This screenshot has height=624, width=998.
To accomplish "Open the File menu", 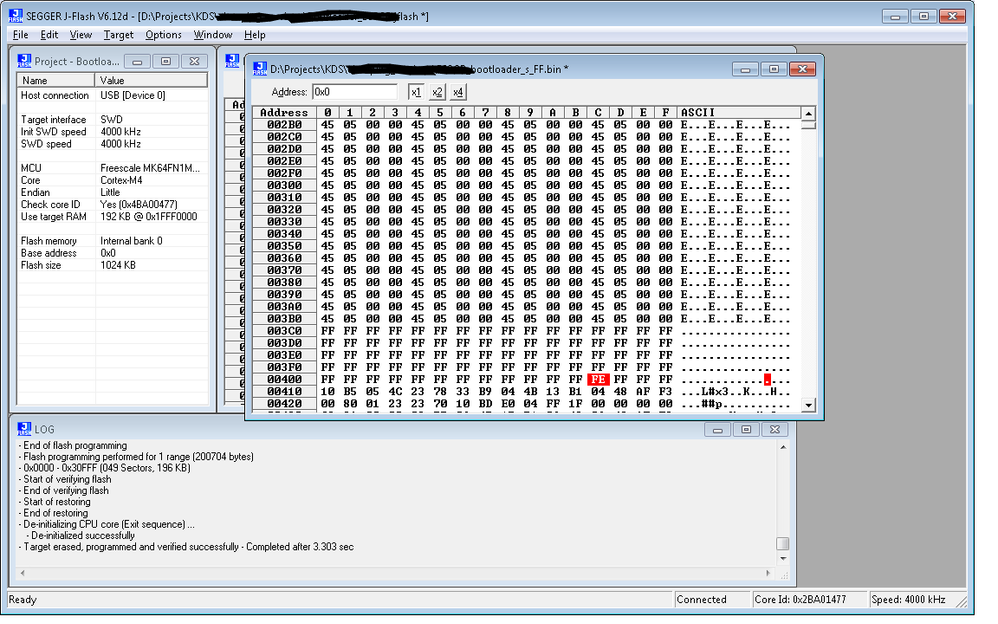I will pos(20,34).
